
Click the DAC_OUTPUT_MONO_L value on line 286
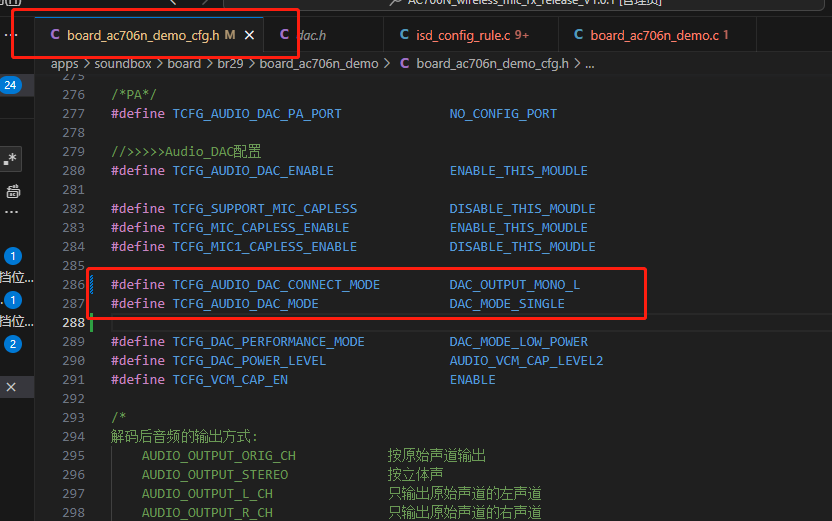tap(514, 285)
